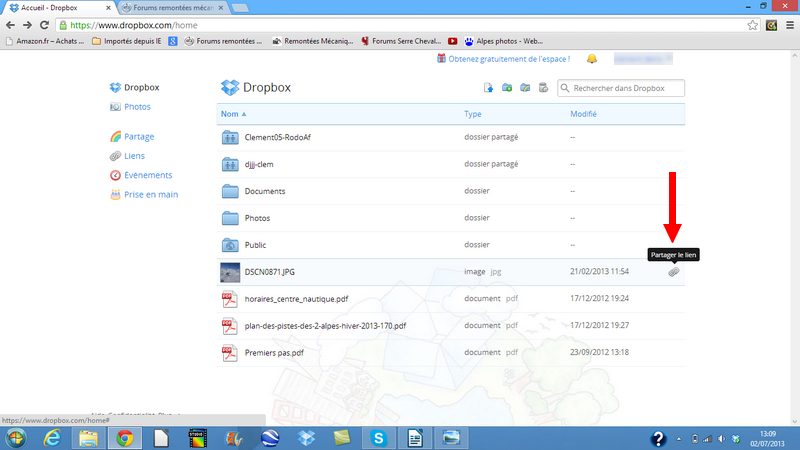Click the Public folder icon
800x450 pixels.
click(230, 245)
